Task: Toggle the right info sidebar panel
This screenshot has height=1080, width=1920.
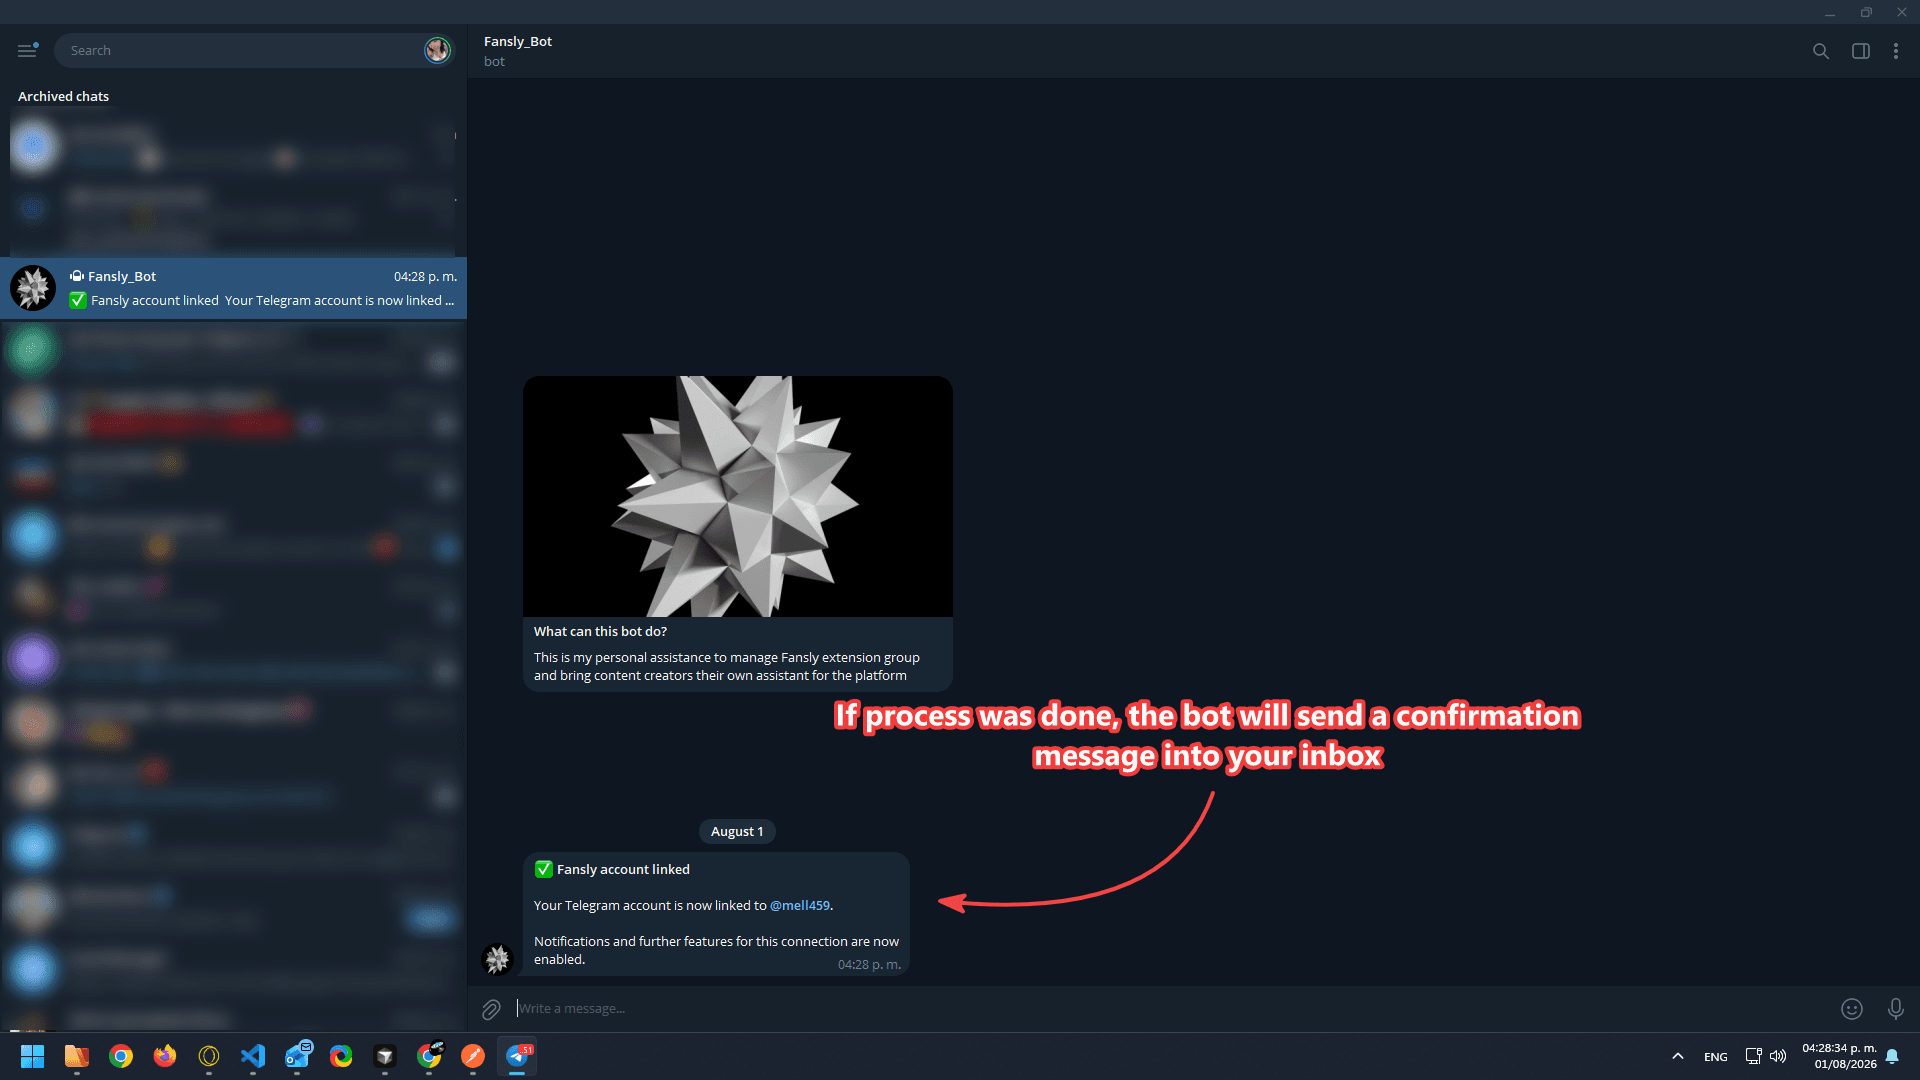Action: coord(1861,51)
